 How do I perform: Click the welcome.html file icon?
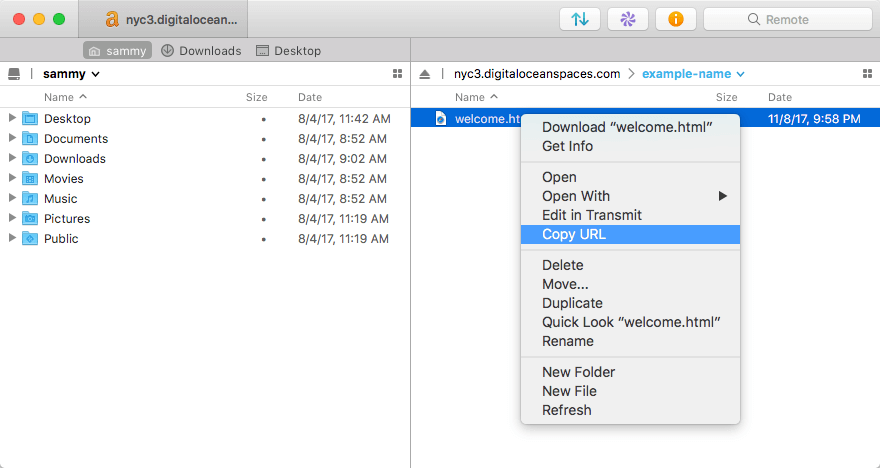click(x=441, y=118)
